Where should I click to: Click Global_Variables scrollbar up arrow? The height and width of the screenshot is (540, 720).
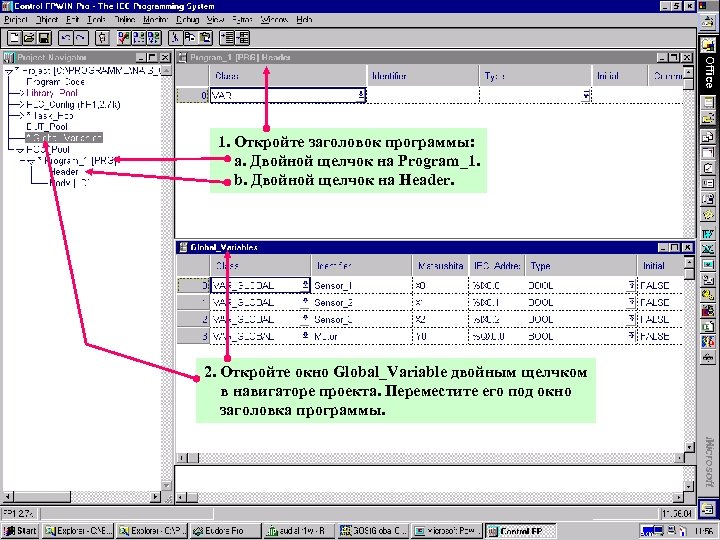pyautogui.click(x=688, y=262)
